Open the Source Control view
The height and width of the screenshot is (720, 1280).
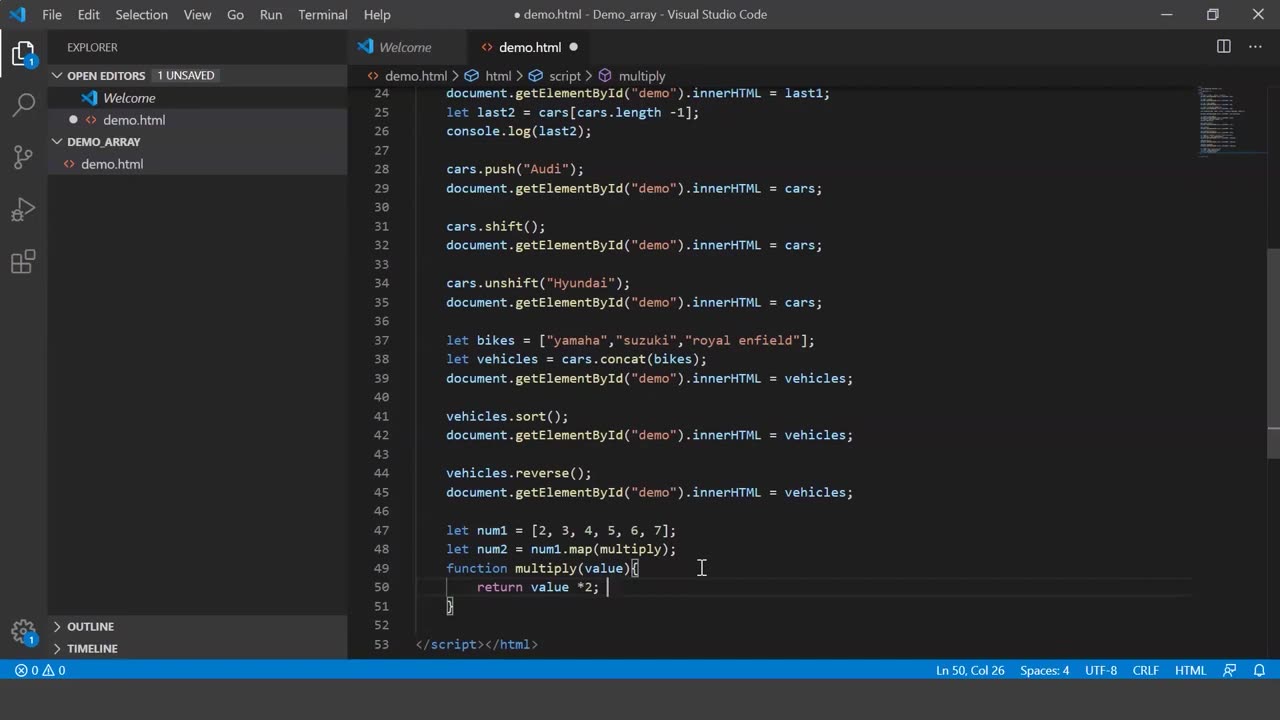point(24,157)
